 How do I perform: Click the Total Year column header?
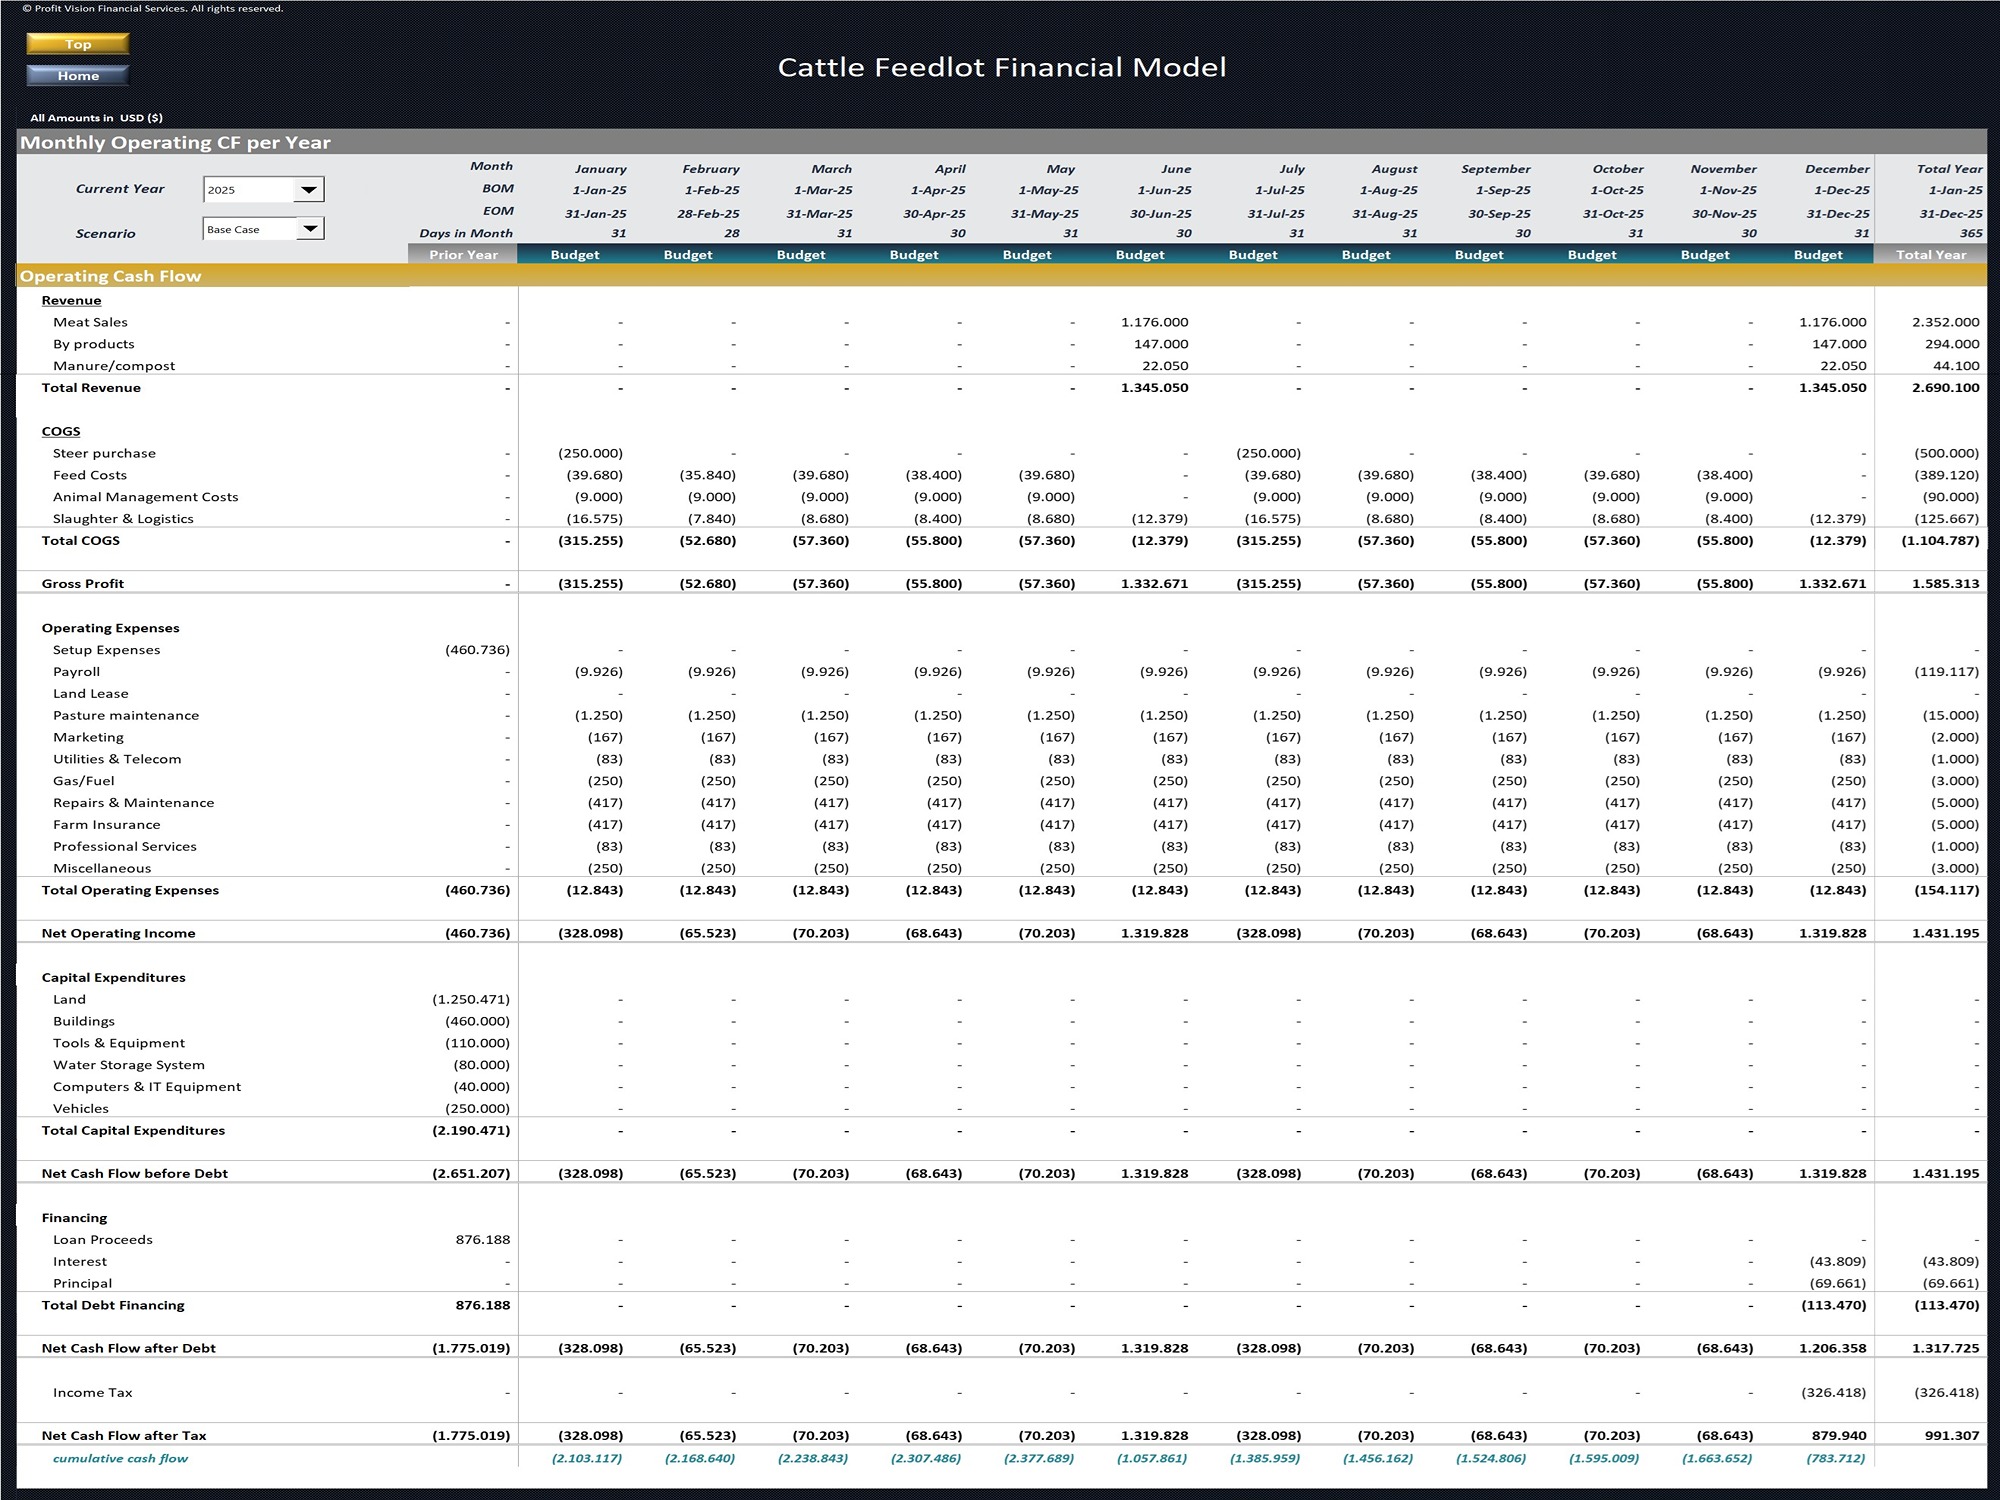[1930, 255]
